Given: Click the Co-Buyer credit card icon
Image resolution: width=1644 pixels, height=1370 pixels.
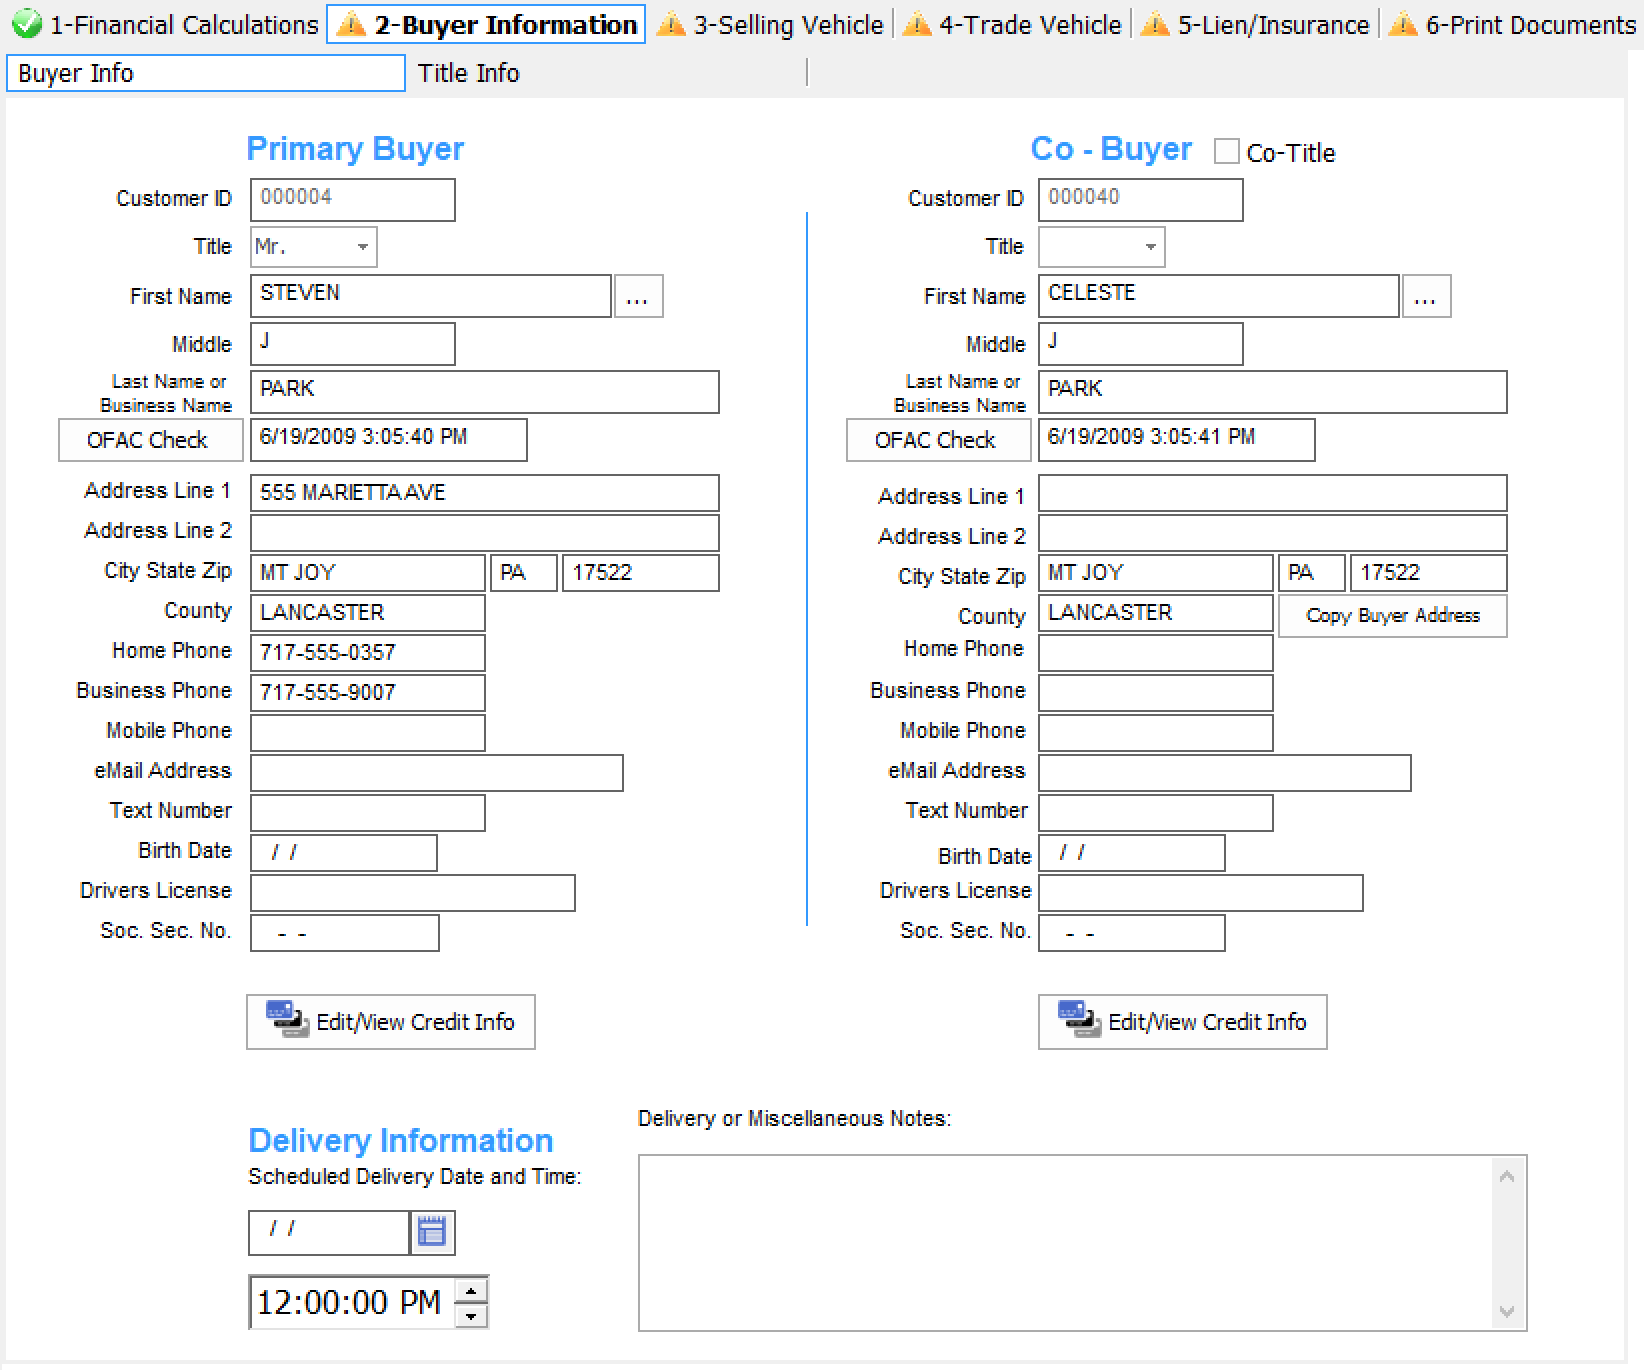Looking at the screenshot, I should pyautogui.click(x=1079, y=1020).
